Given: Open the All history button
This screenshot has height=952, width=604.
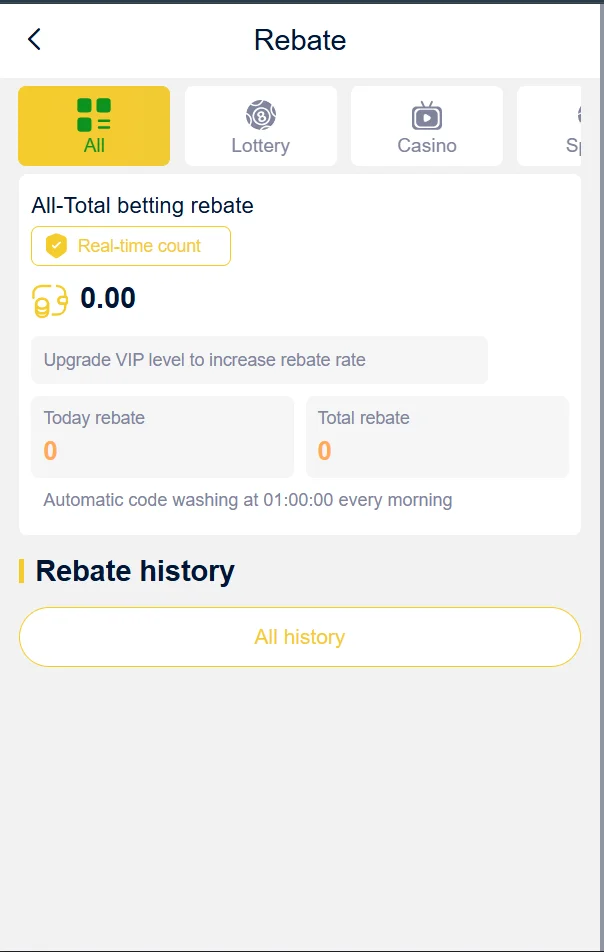Looking at the screenshot, I should [x=300, y=637].
